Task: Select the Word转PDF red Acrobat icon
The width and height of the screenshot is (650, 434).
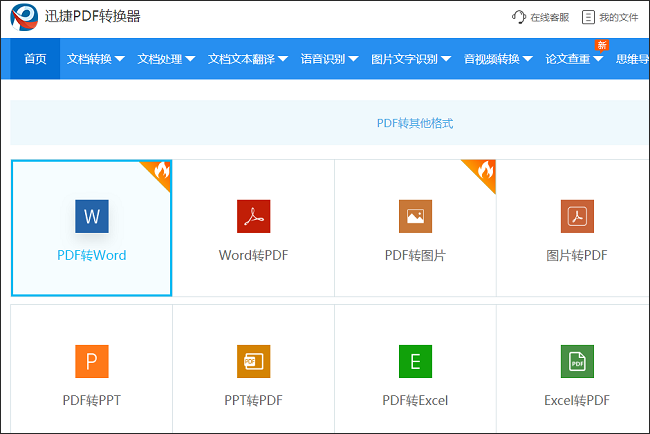Action: [x=253, y=216]
